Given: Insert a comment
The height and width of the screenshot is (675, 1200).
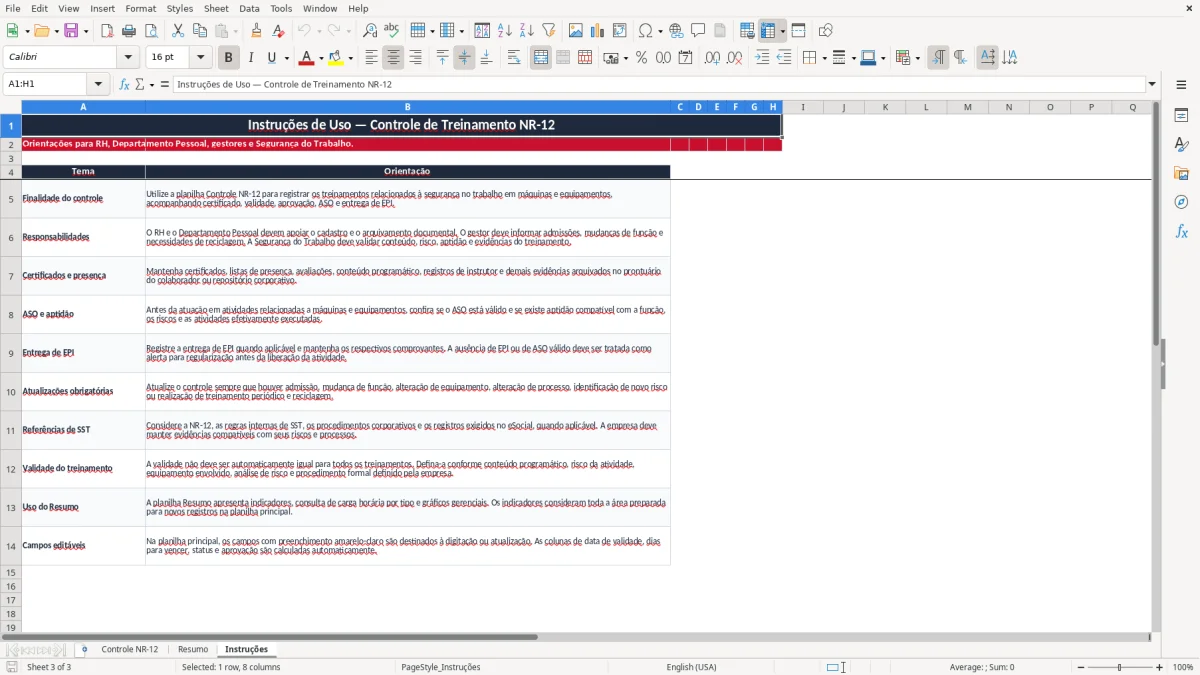Looking at the screenshot, I should 698,31.
